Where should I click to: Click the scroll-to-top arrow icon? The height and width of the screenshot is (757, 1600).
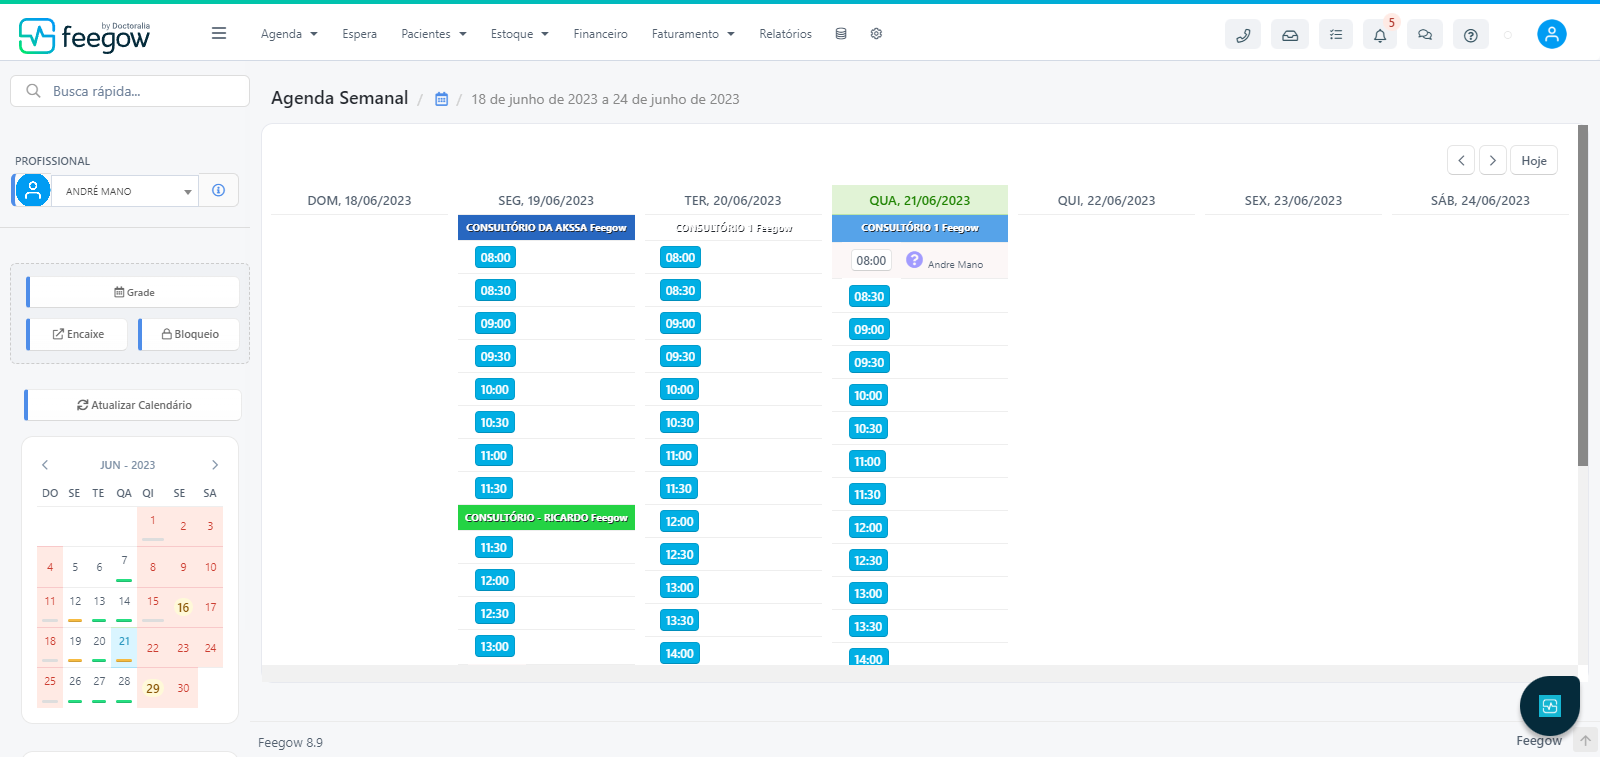(1586, 741)
